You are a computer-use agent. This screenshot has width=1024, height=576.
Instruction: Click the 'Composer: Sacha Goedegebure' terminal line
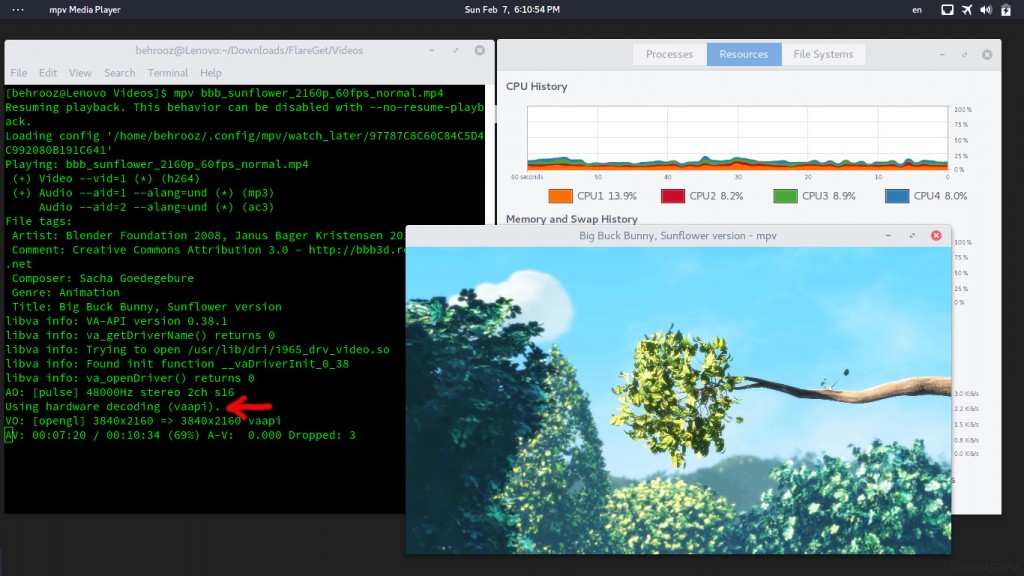(x=103, y=278)
